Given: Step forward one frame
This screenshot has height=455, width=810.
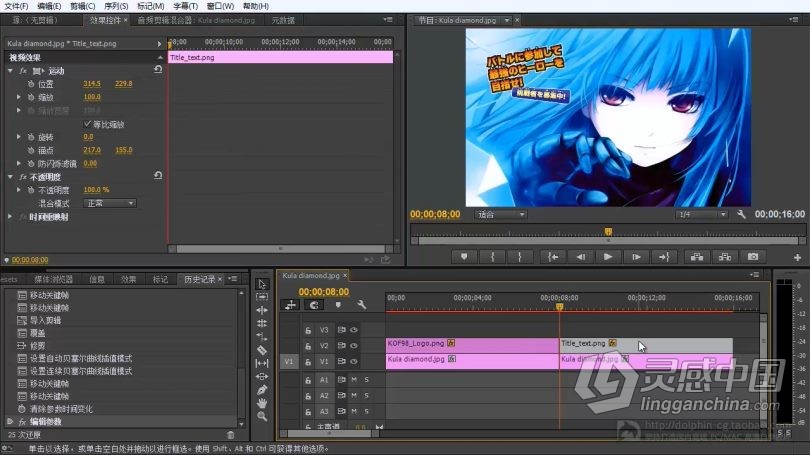Looking at the screenshot, I should coord(636,257).
